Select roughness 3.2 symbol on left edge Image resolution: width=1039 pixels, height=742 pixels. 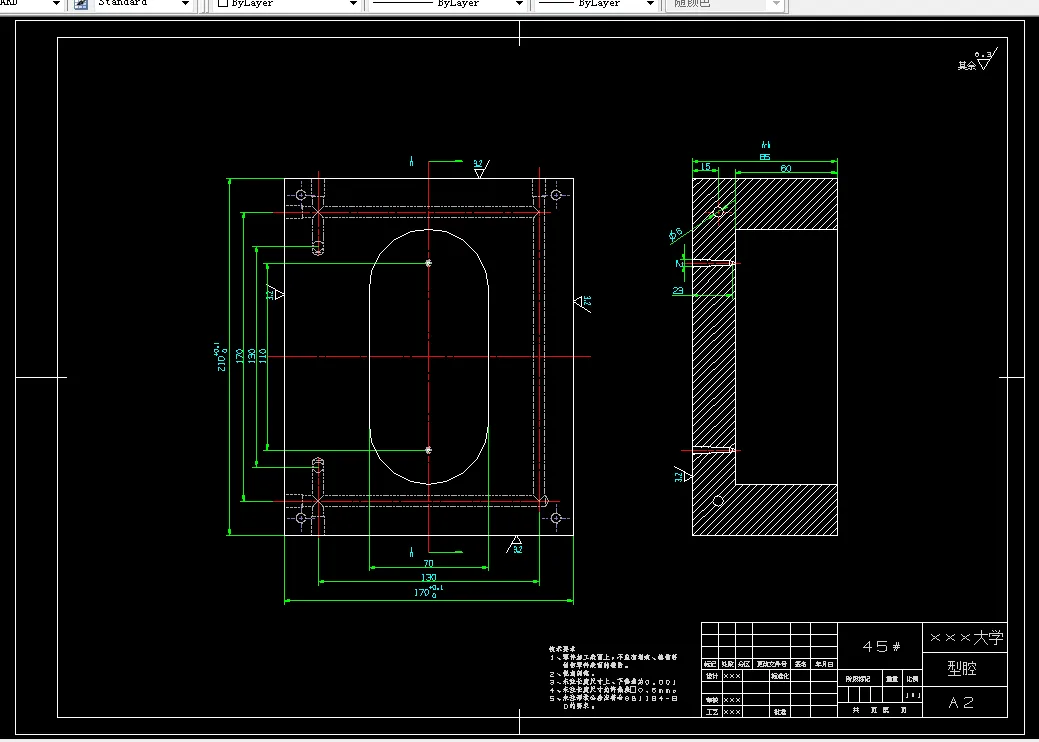(x=274, y=293)
